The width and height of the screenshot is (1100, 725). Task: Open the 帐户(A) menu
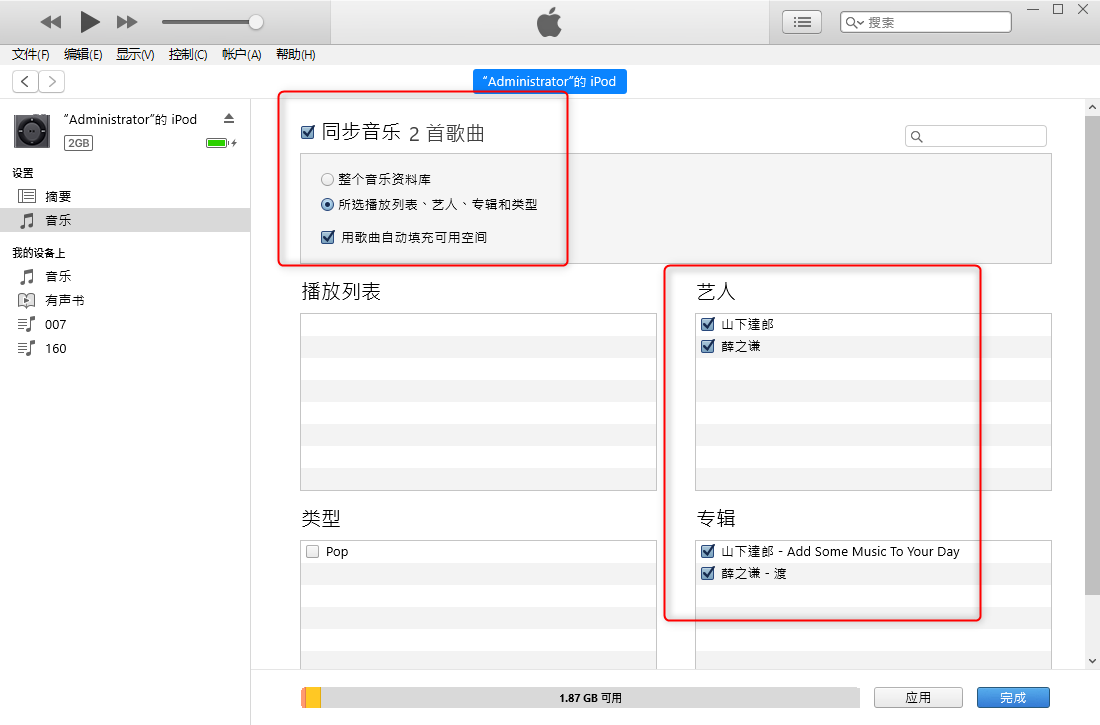point(241,55)
